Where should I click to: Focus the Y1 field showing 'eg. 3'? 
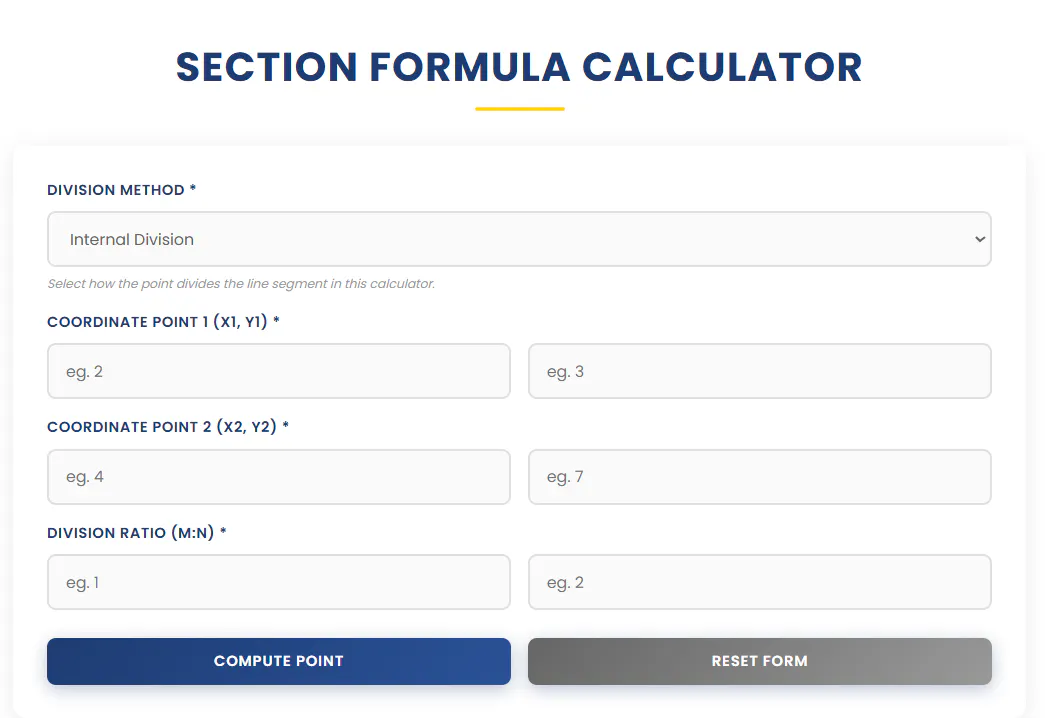(x=760, y=371)
